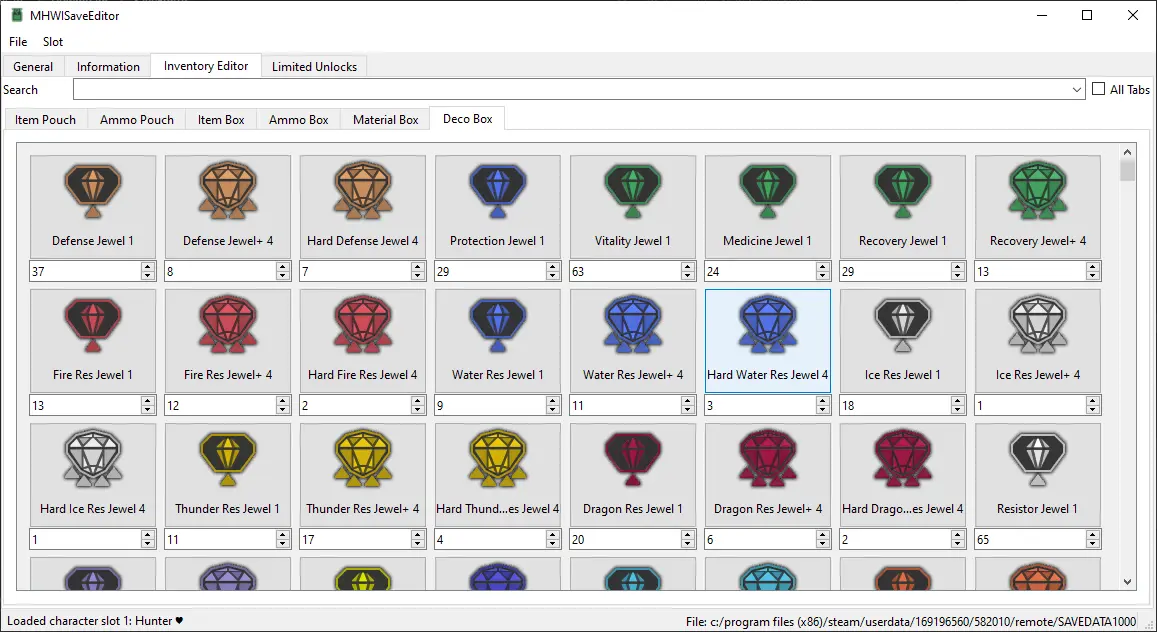This screenshot has width=1157, height=632.
Task: Open the Slot menu
Action: coord(52,41)
